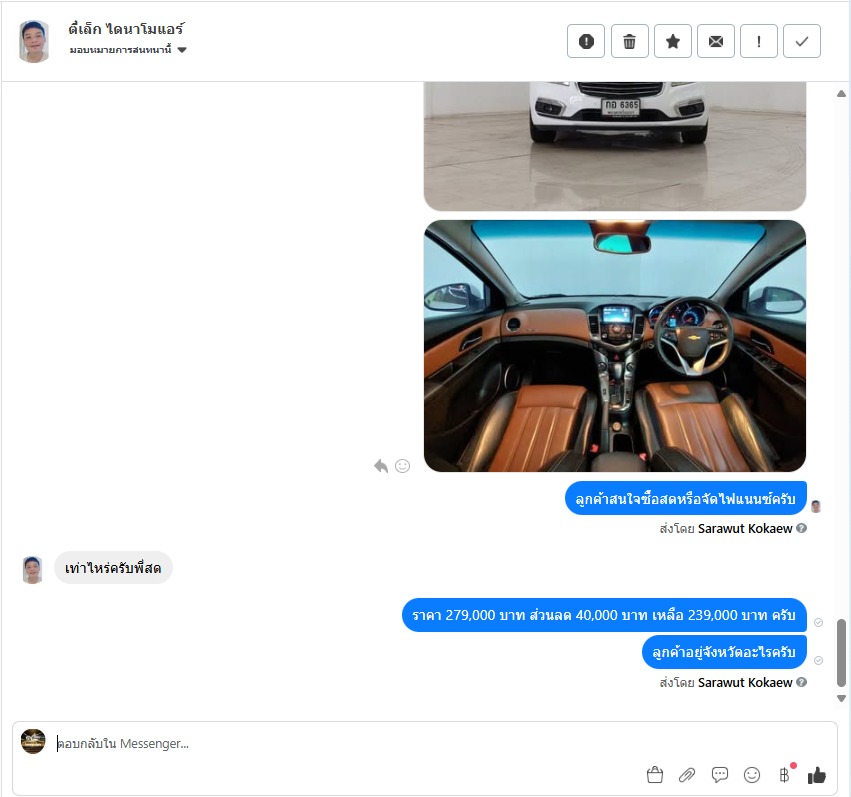The image size is (851, 797).
Task: Reply to car interior photo message
Action: (381, 466)
